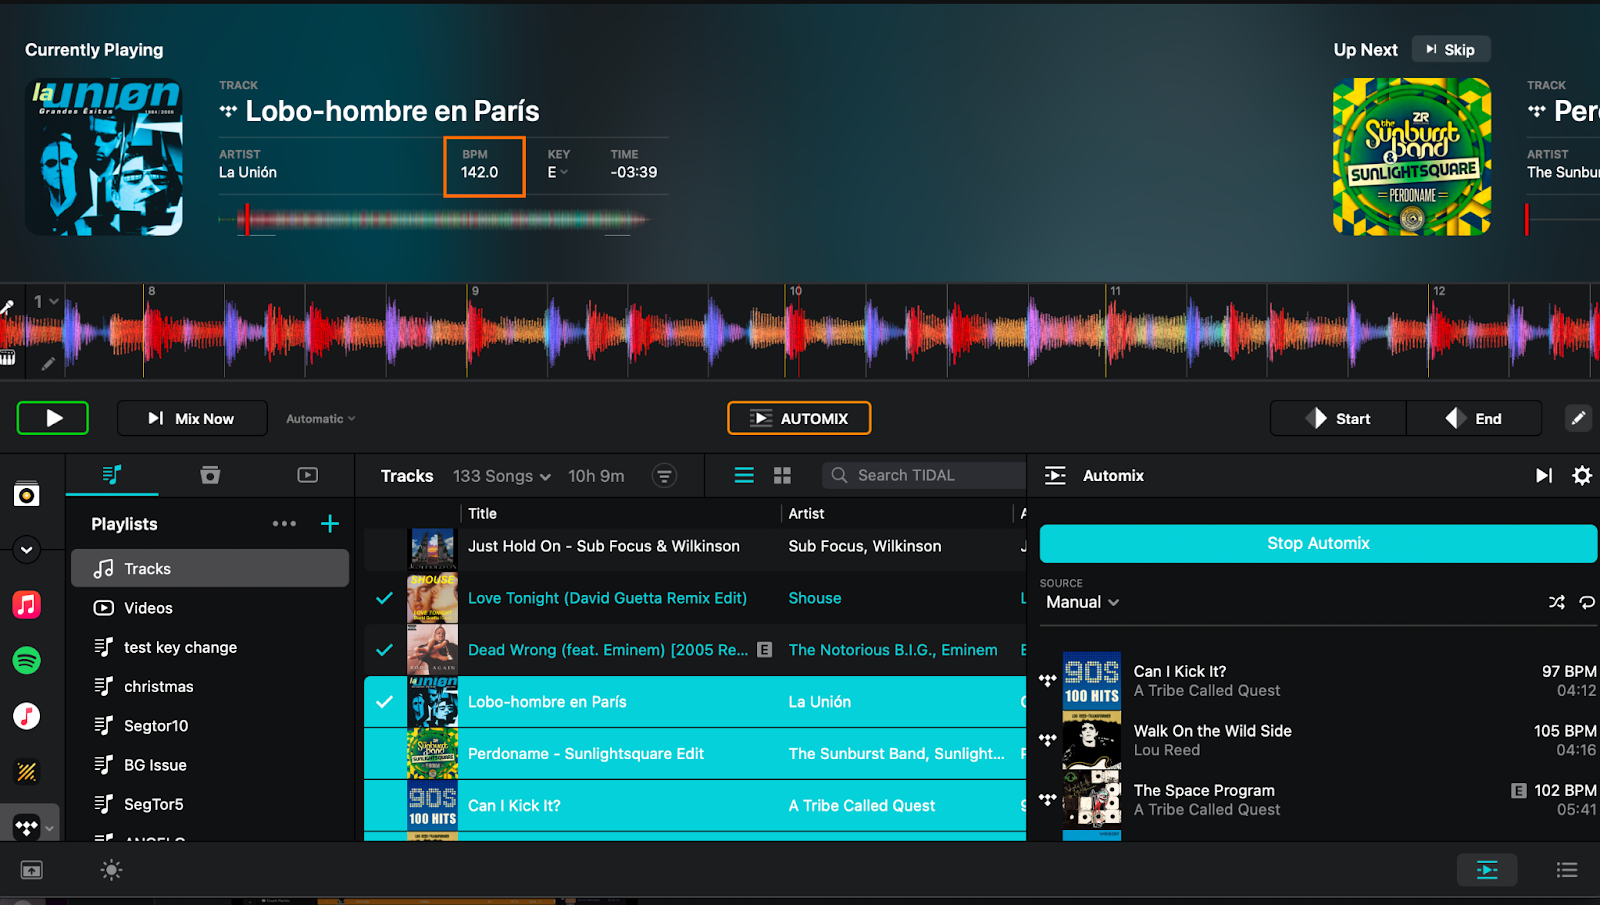Open the Spotify source in sidebar

click(x=27, y=660)
